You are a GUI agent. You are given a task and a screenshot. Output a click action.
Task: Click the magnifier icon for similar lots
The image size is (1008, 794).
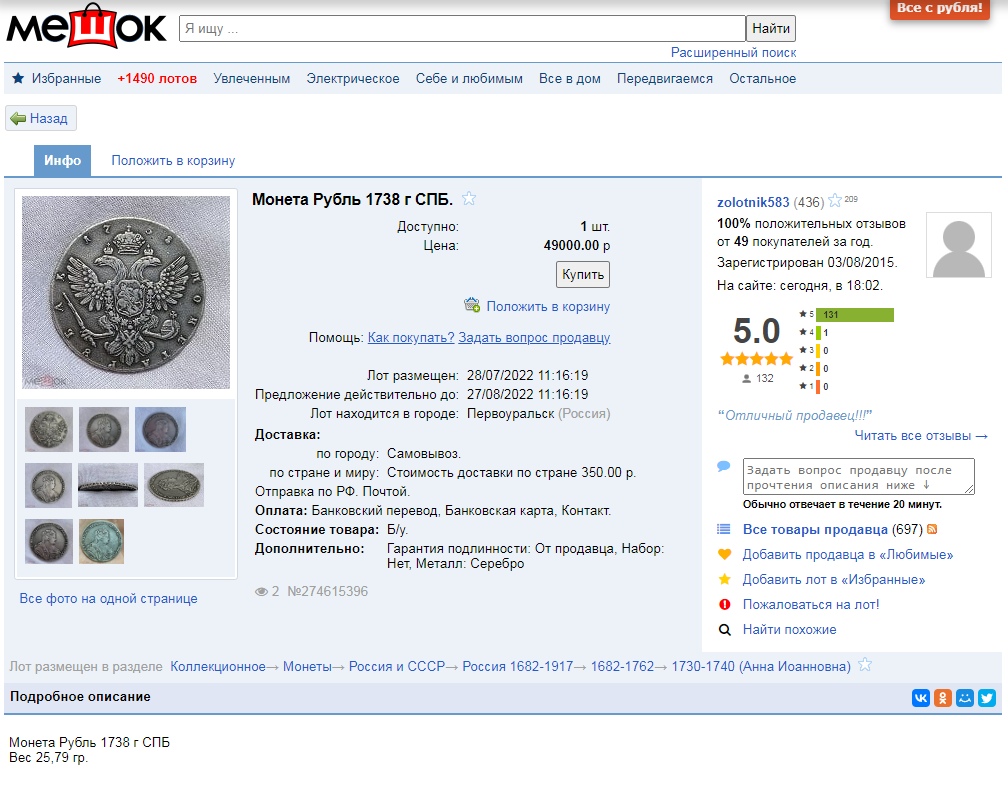coord(725,629)
